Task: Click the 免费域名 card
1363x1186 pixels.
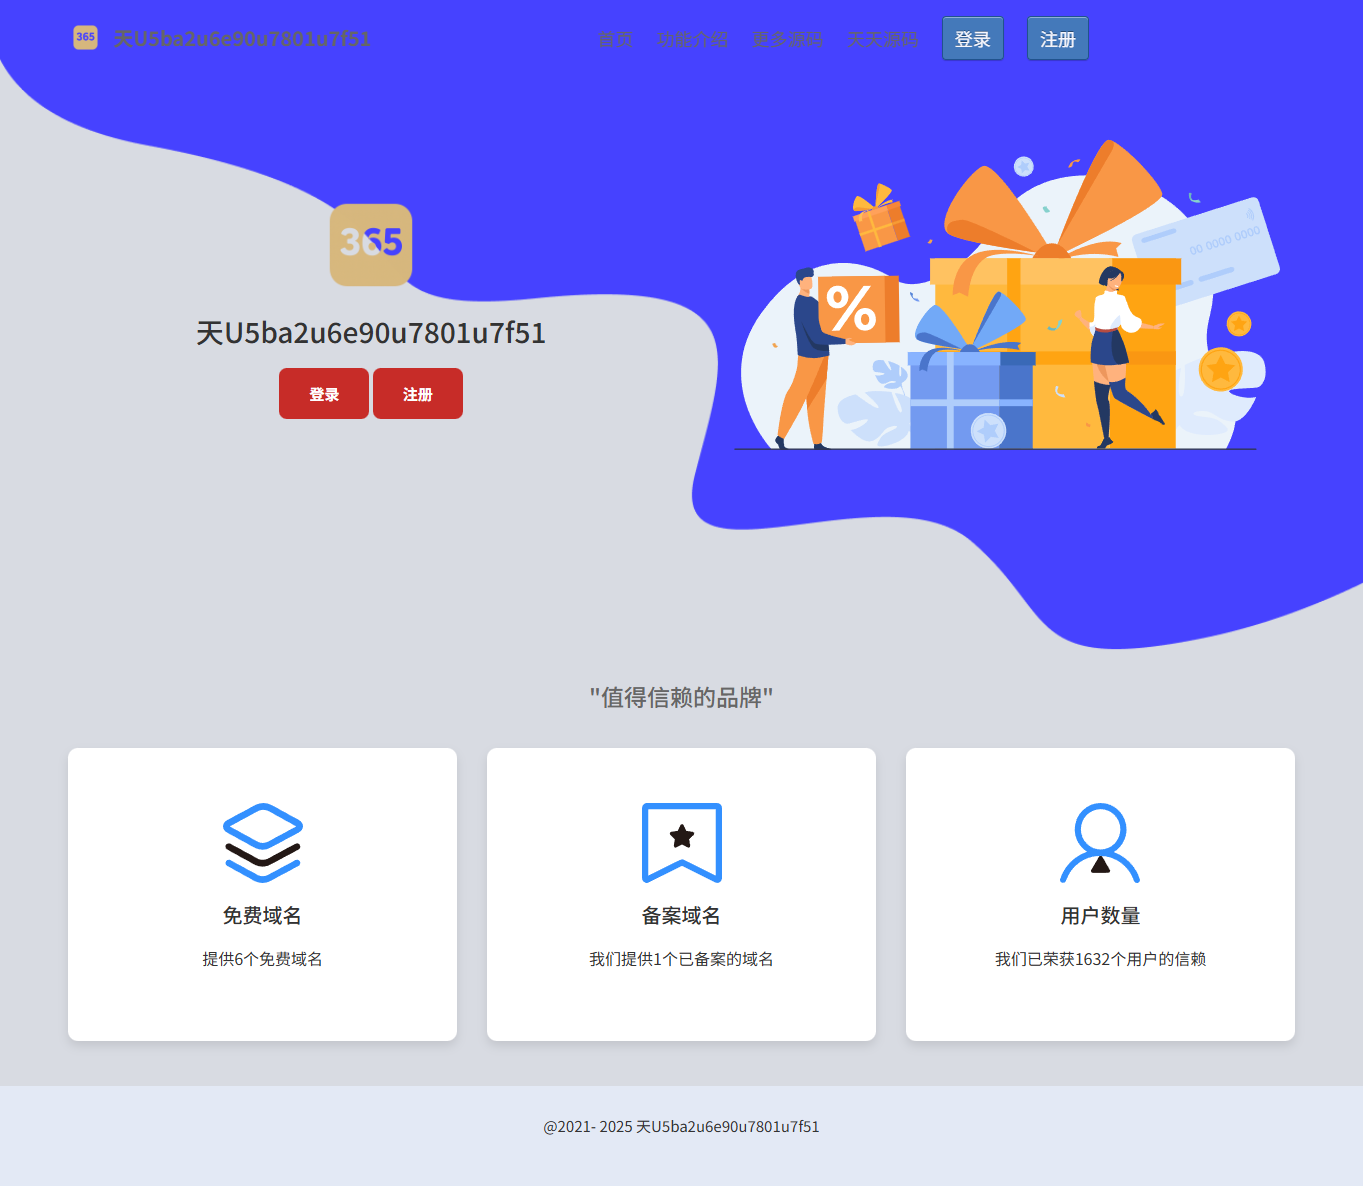Action: pyautogui.click(x=261, y=894)
